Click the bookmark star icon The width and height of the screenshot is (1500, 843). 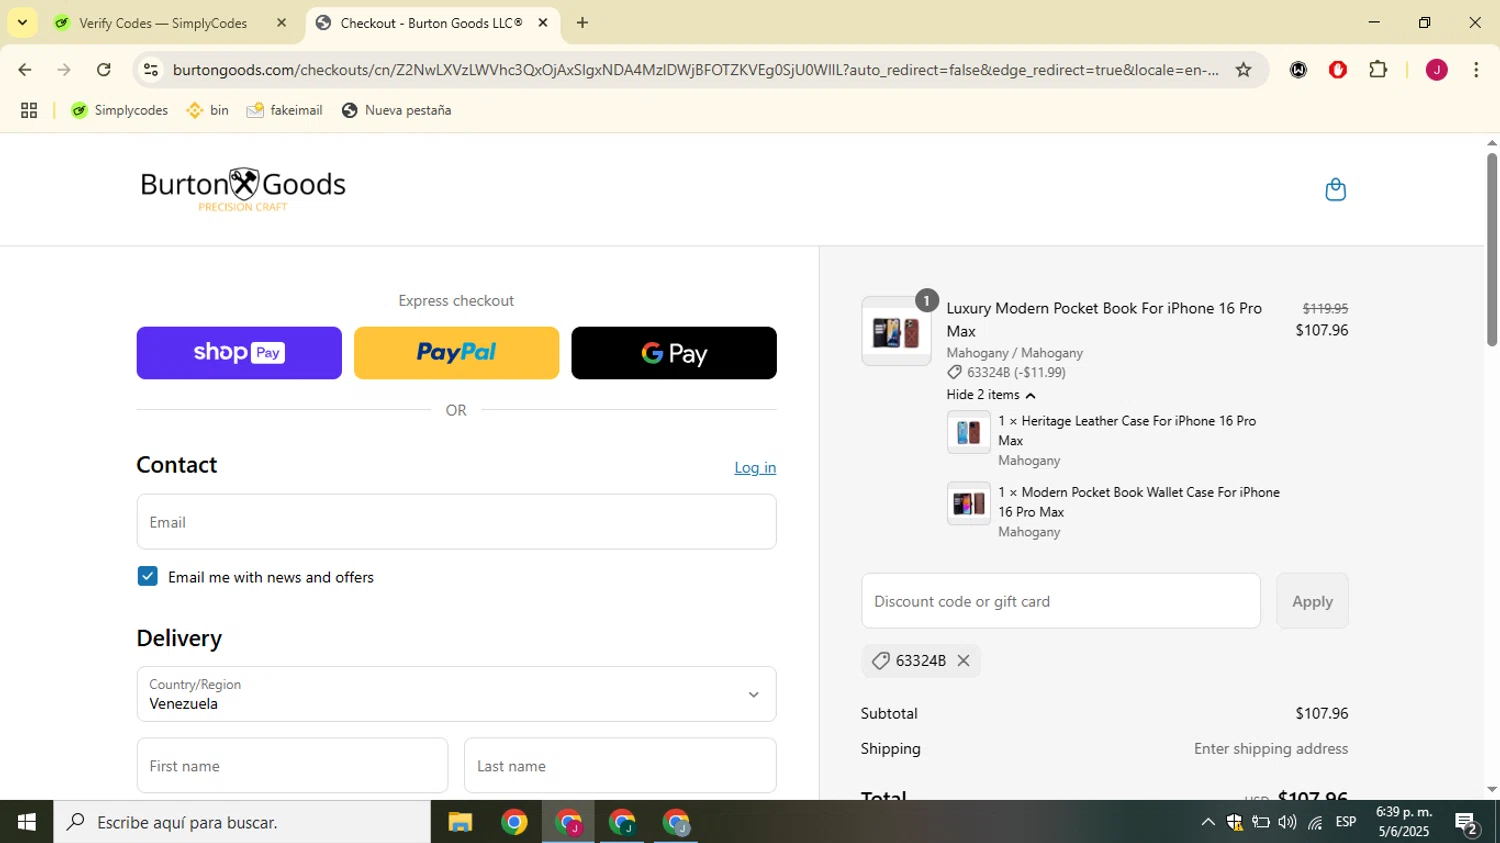(1243, 70)
